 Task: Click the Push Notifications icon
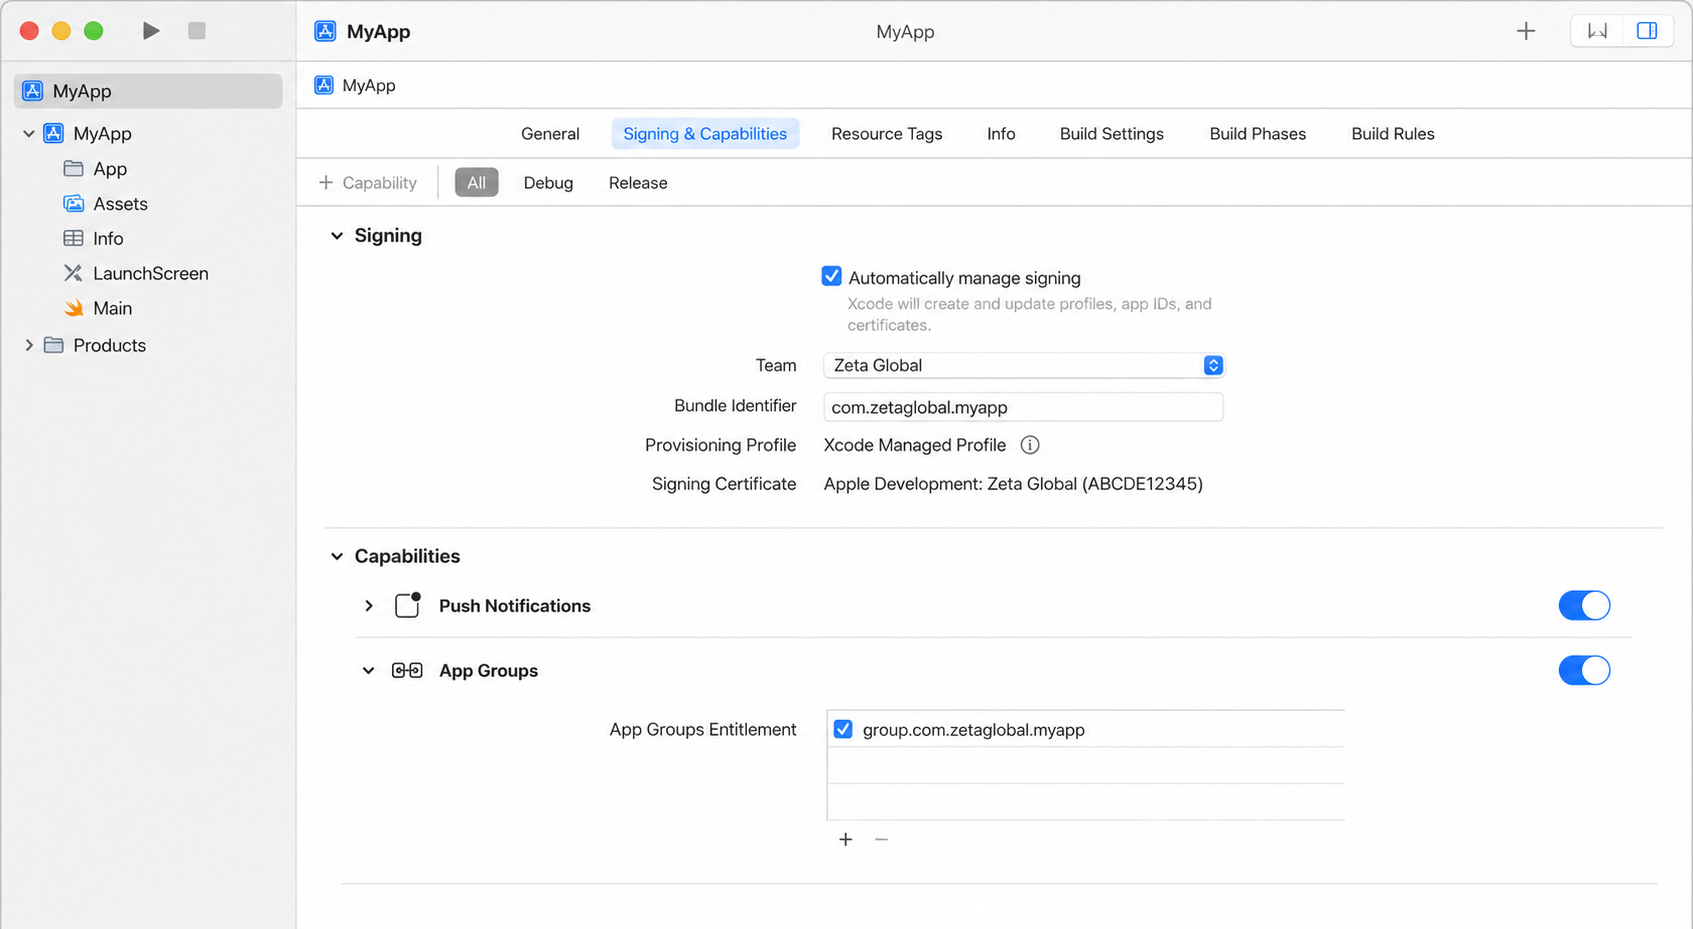pos(407,605)
